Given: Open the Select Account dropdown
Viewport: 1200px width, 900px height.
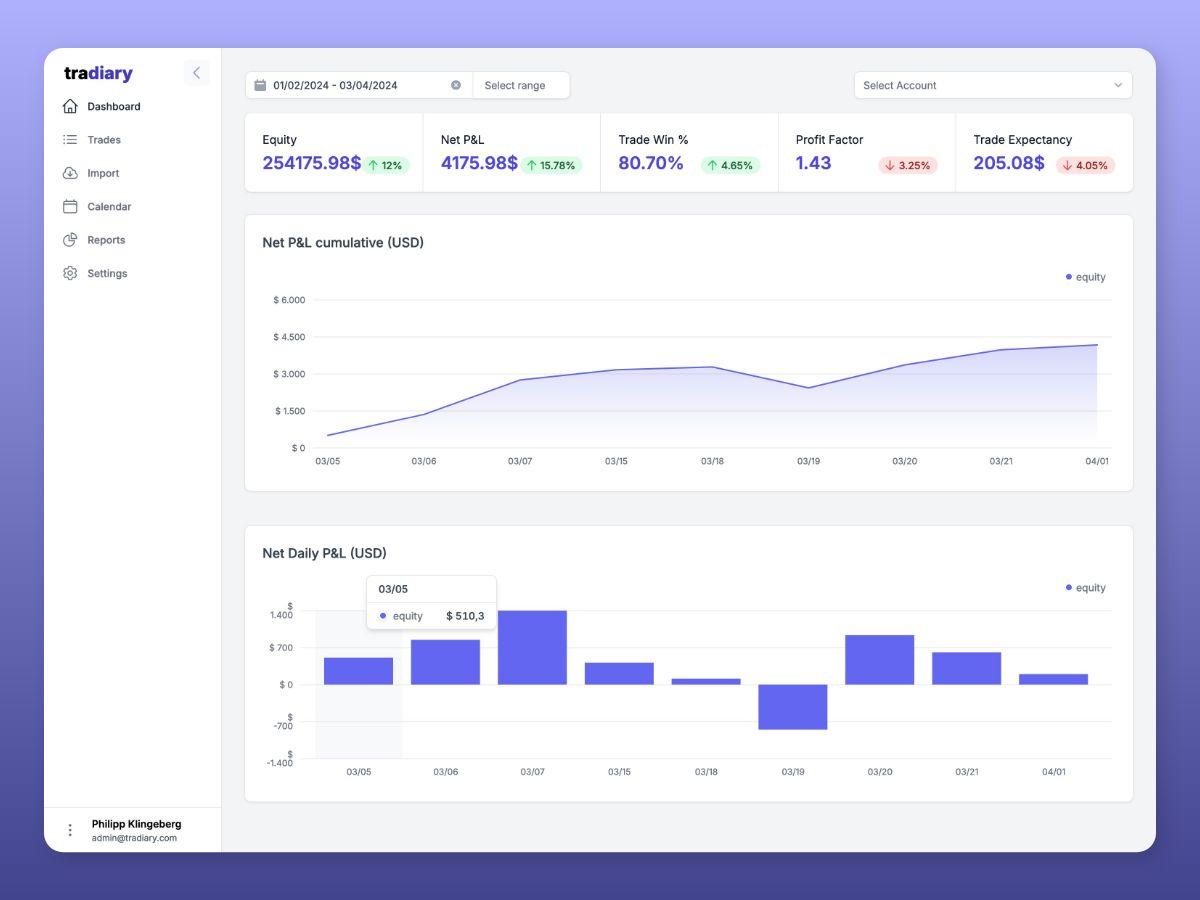Looking at the screenshot, I should tap(993, 85).
